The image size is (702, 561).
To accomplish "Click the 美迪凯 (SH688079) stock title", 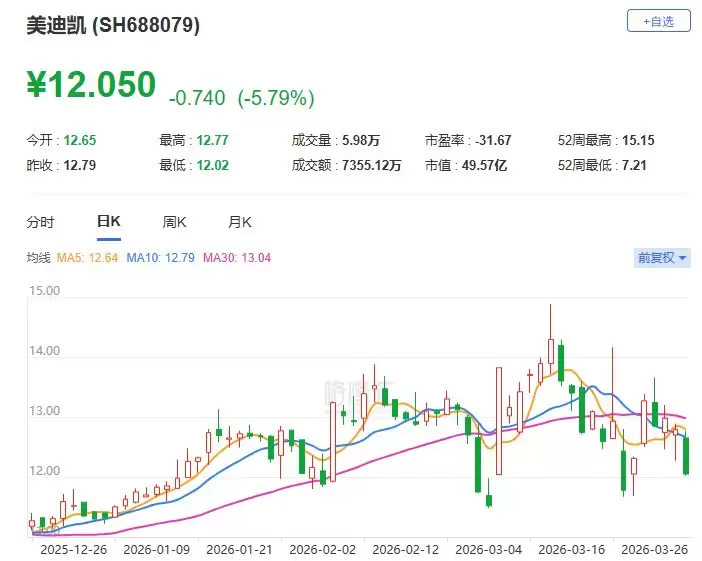I will pos(113,26).
